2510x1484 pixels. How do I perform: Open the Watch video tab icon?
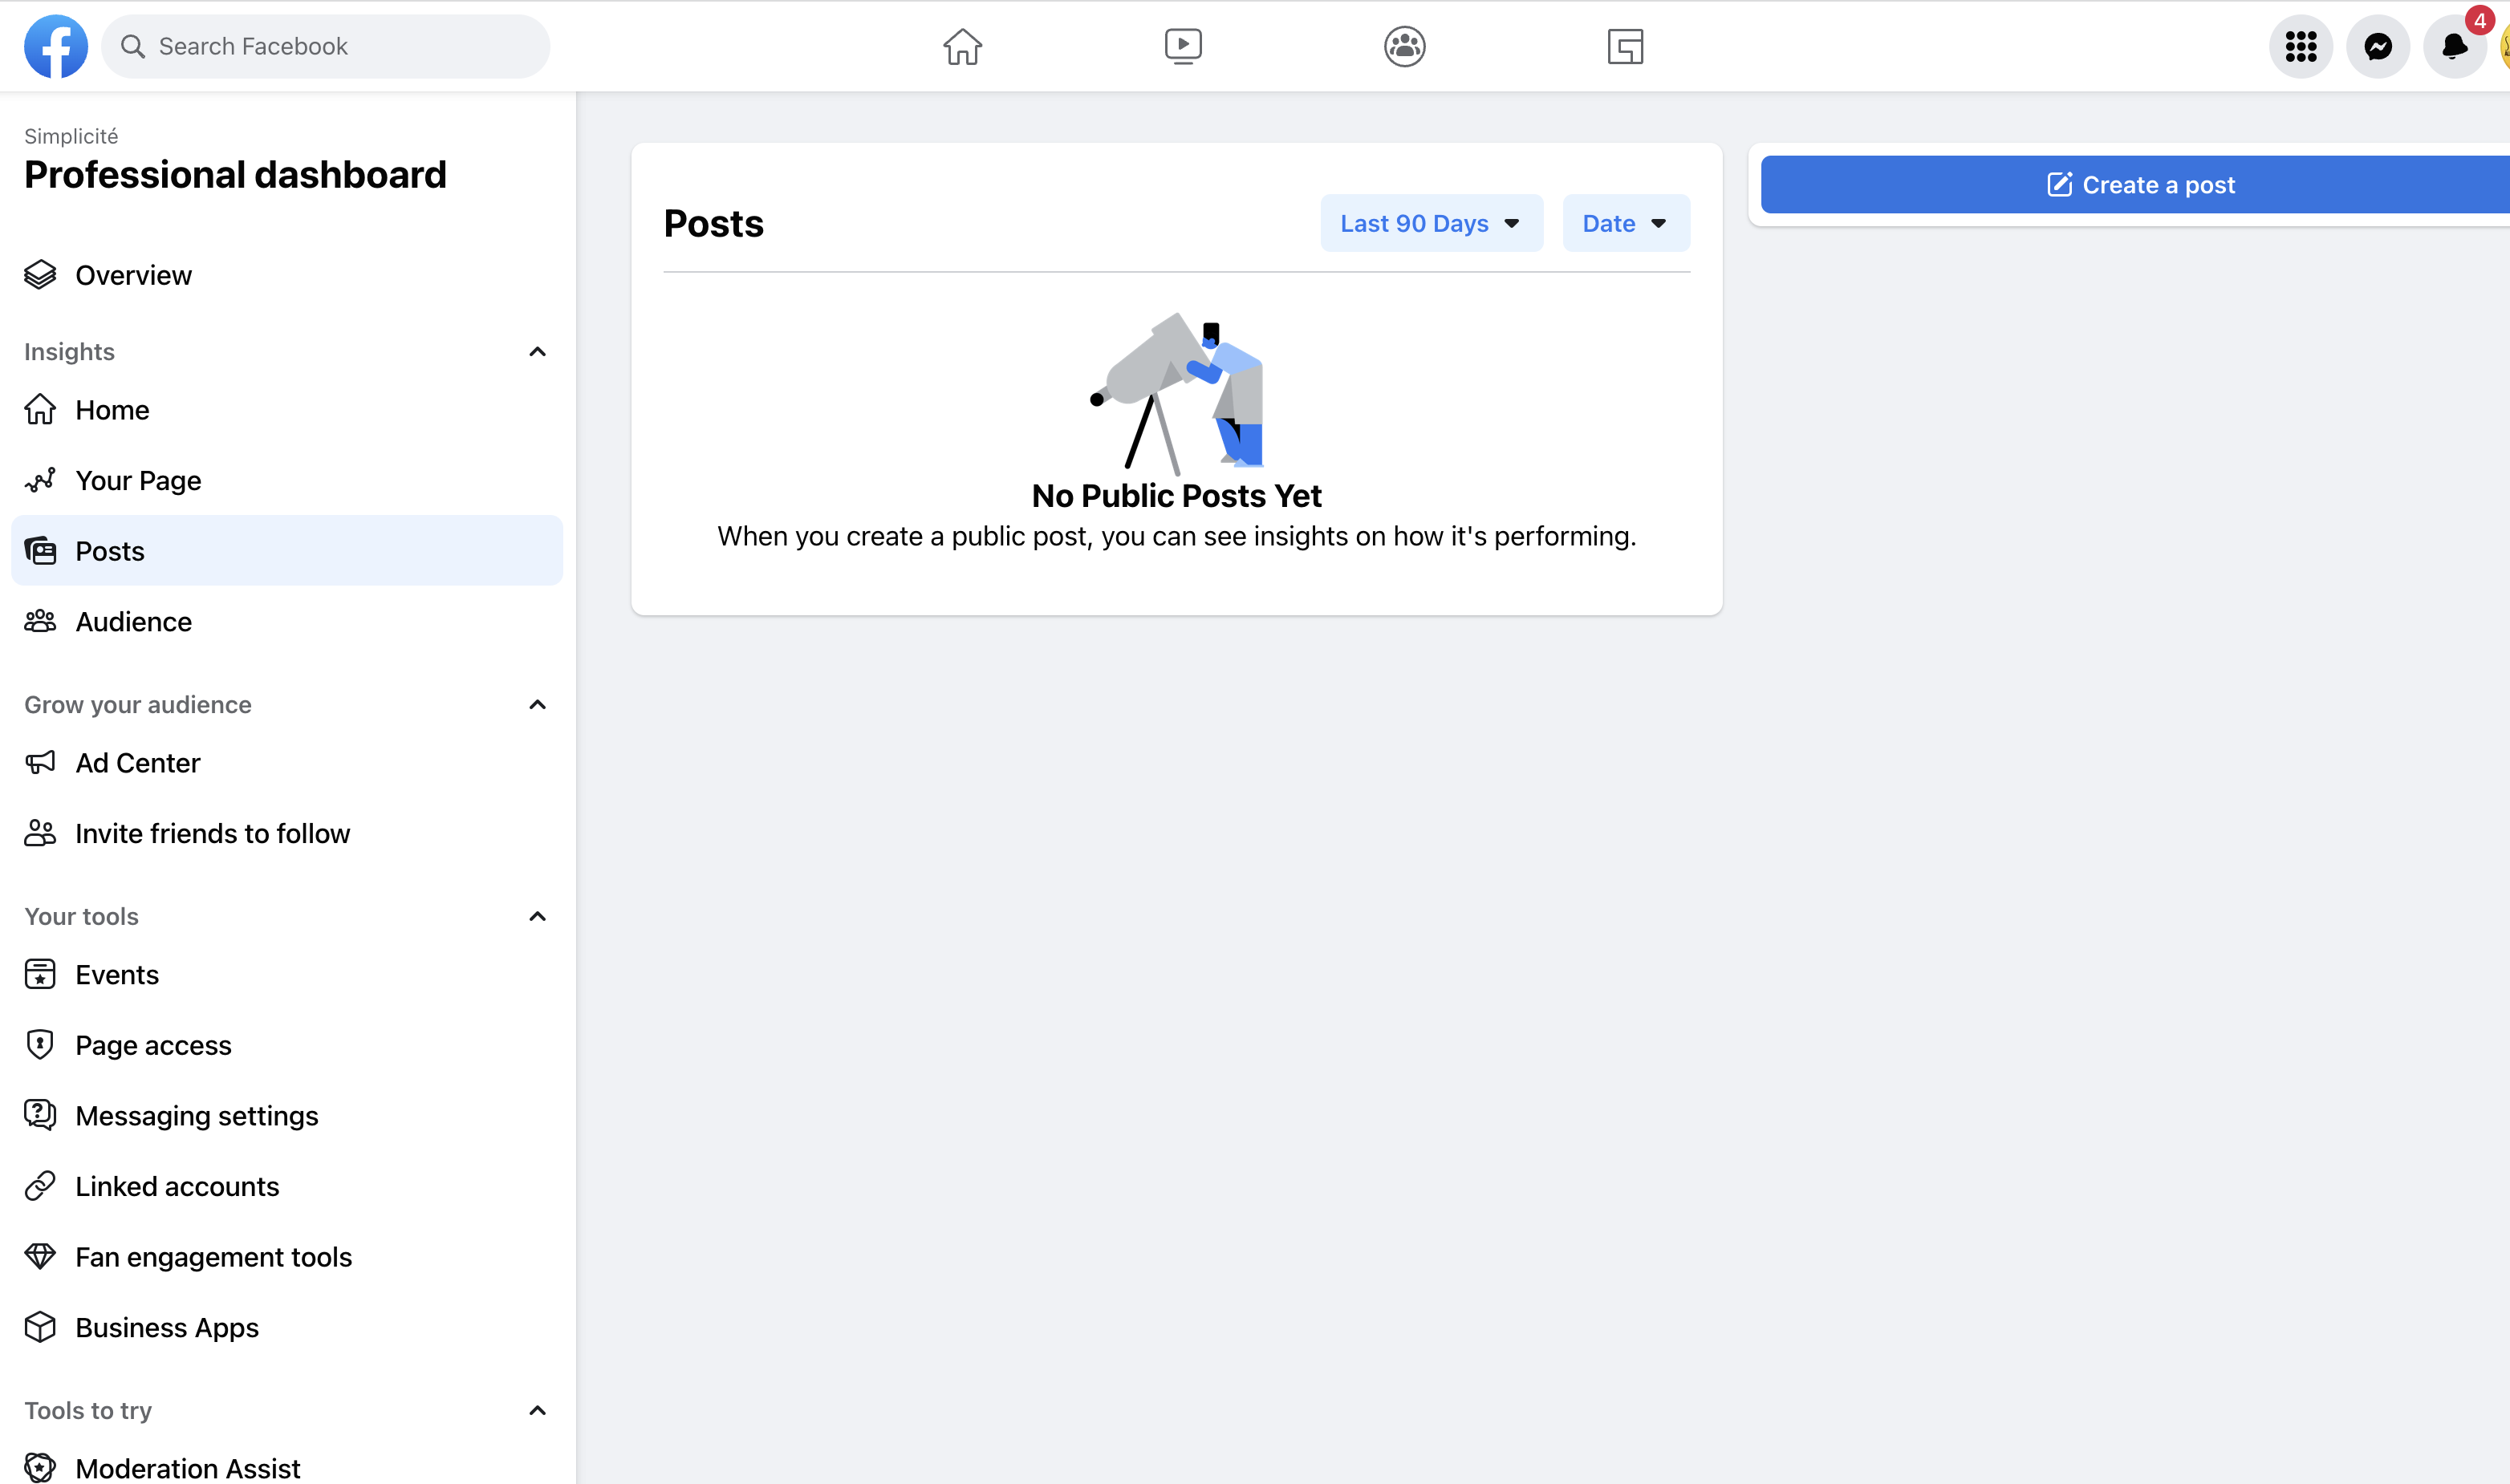pos(1183,46)
